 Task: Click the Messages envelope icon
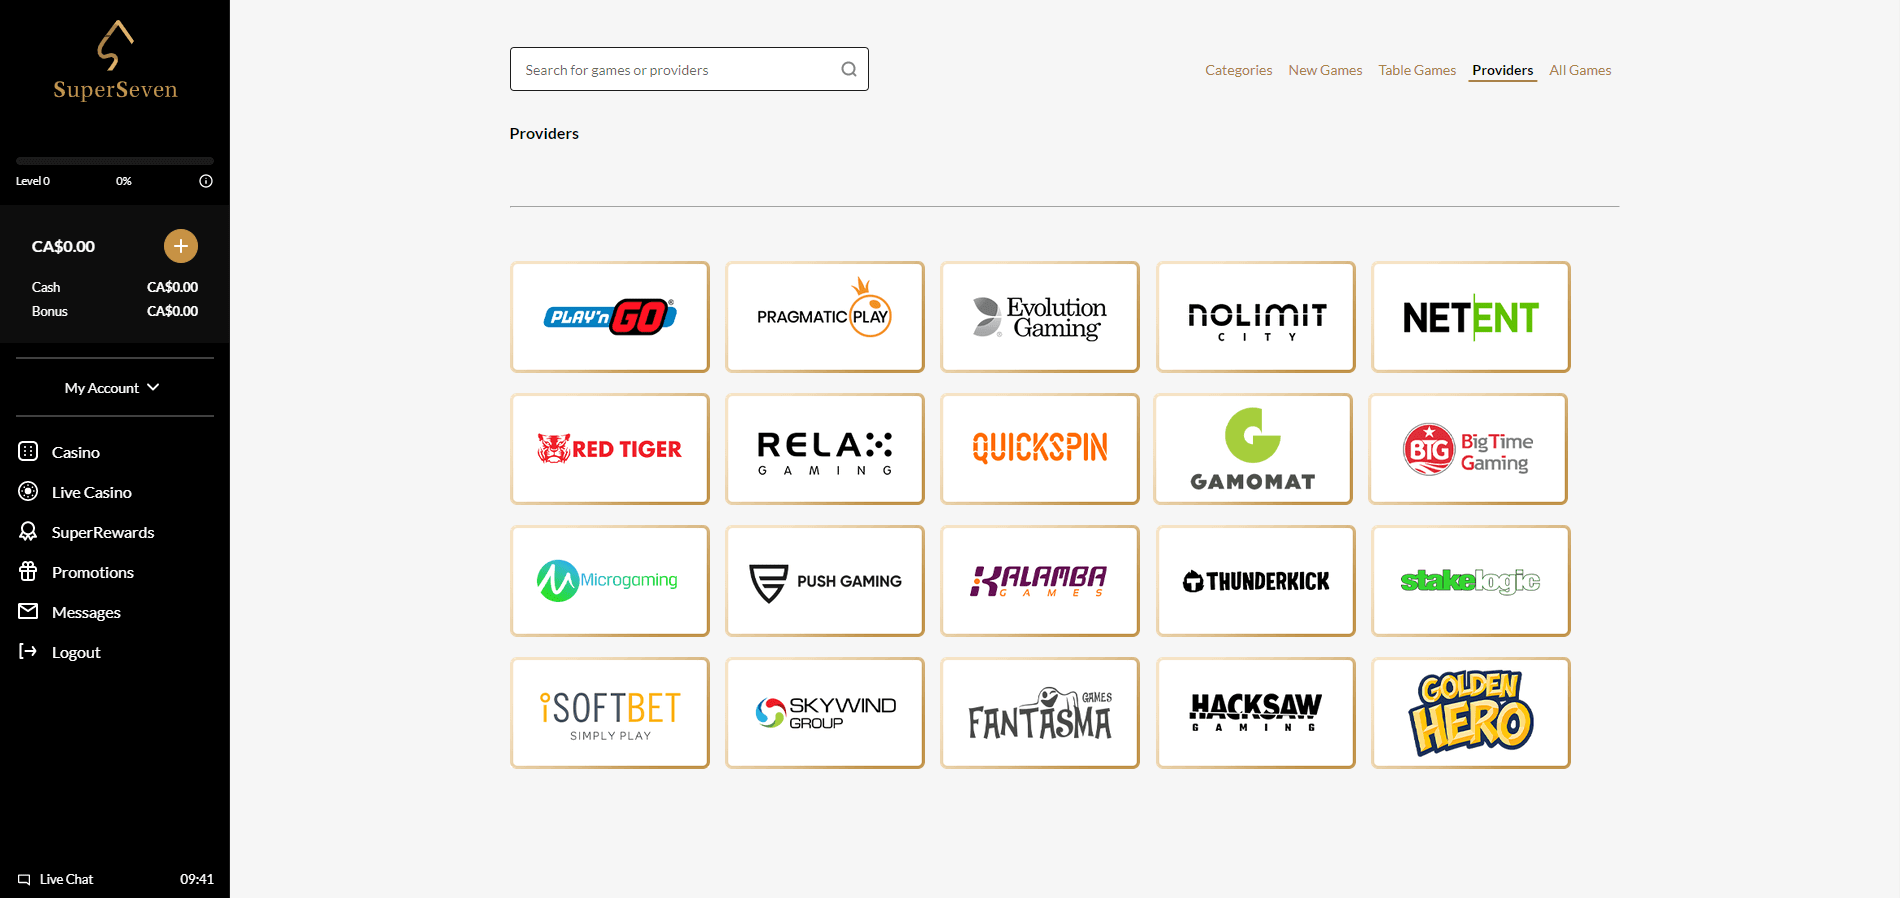[28, 612]
